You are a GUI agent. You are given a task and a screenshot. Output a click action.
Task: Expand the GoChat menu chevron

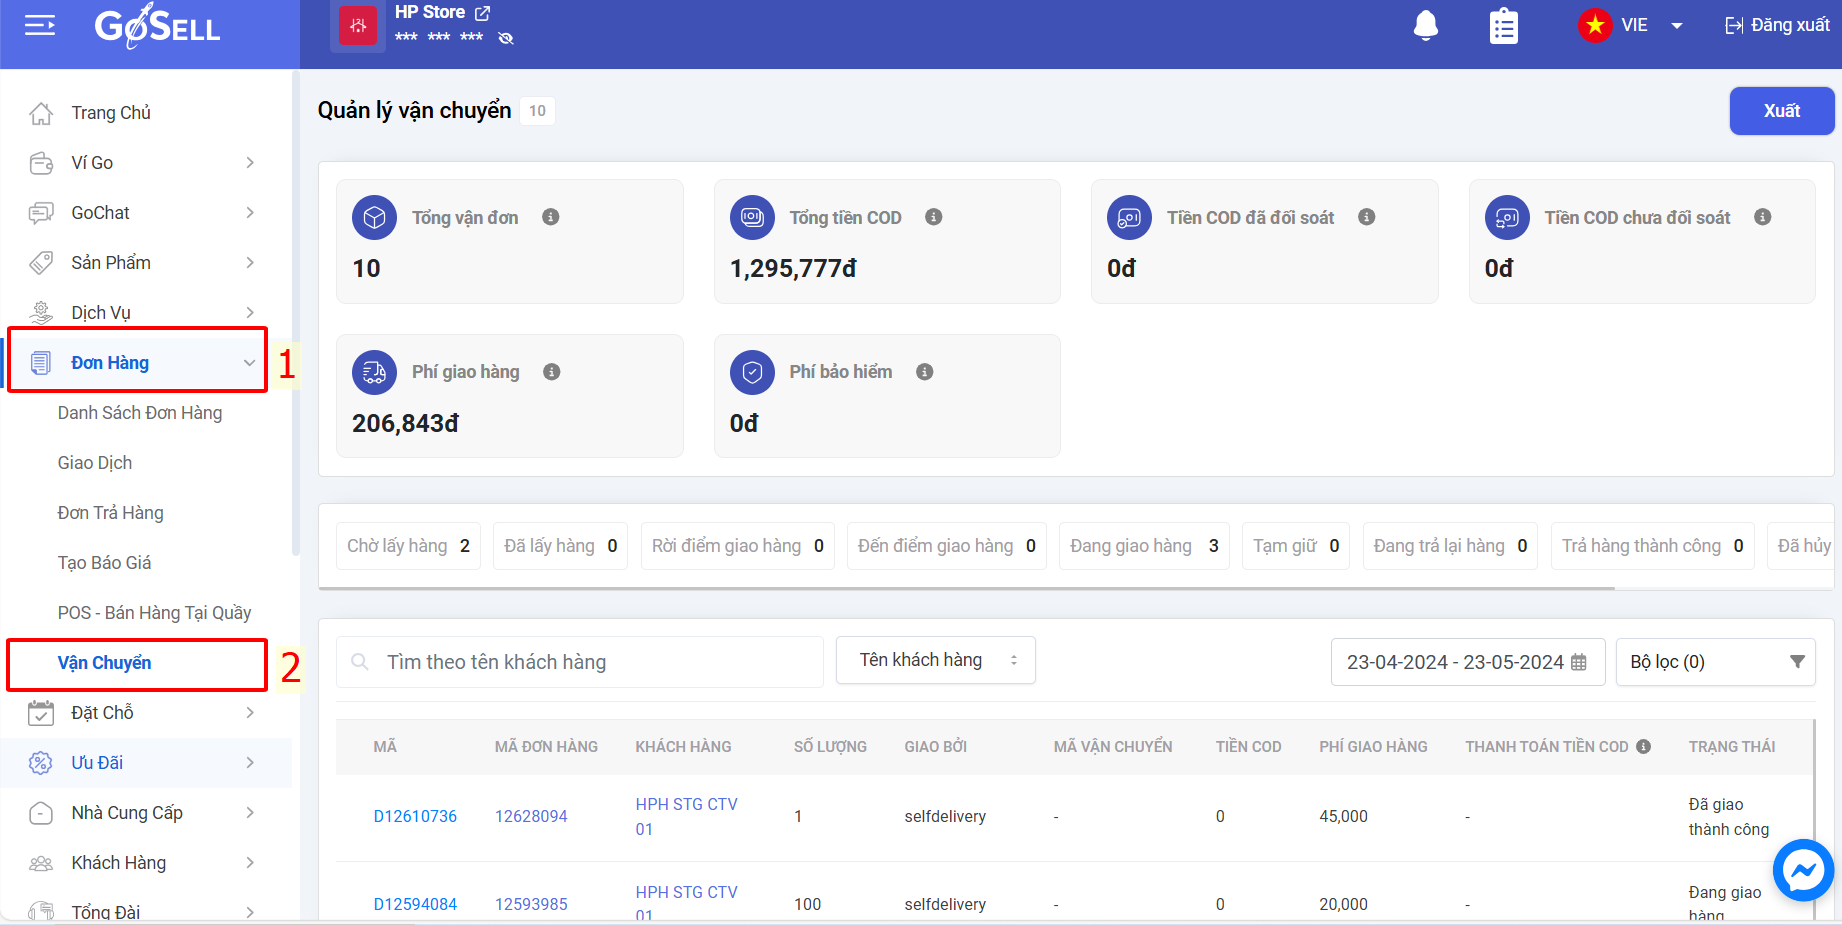click(x=250, y=213)
